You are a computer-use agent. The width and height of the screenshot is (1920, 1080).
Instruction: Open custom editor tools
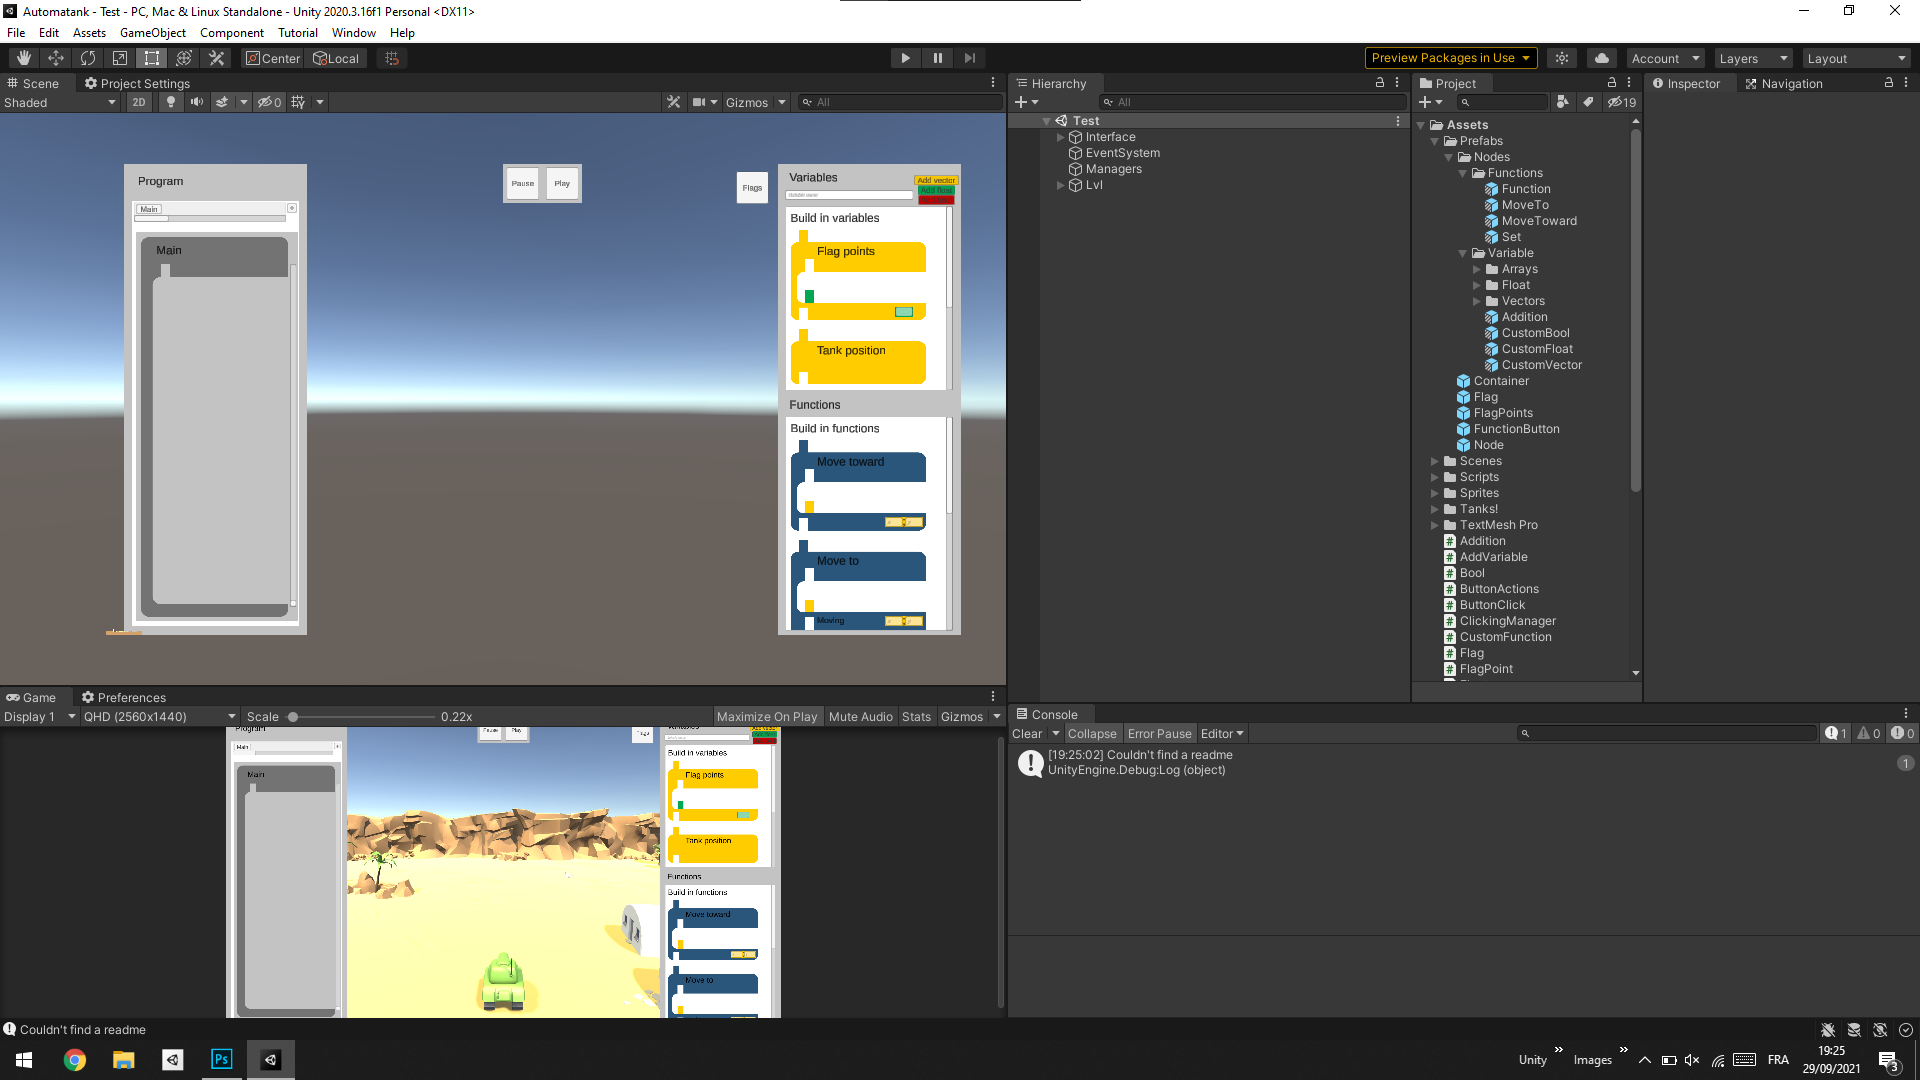coord(216,58)
